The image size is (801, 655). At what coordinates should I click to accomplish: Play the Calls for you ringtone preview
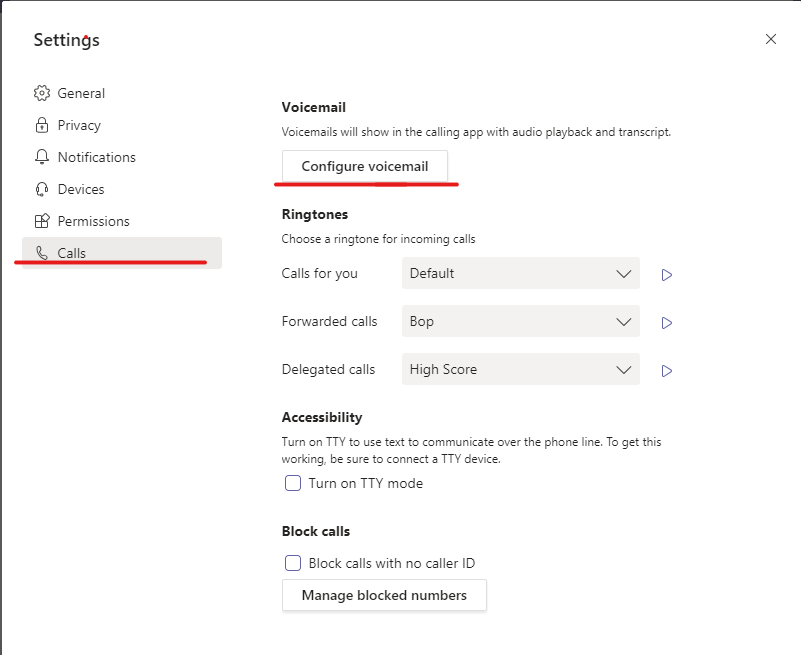pos(666,275)
